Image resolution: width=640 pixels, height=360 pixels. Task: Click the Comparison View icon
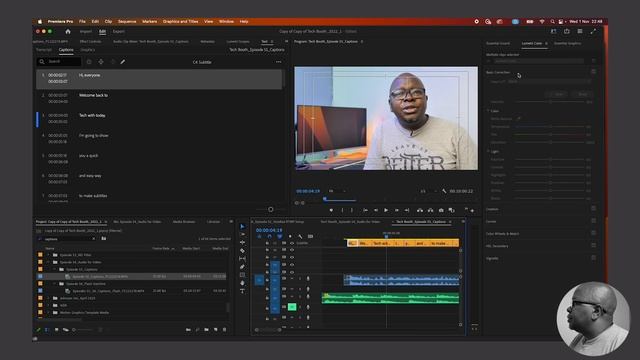pyautogui.click(x=451, y=210)
